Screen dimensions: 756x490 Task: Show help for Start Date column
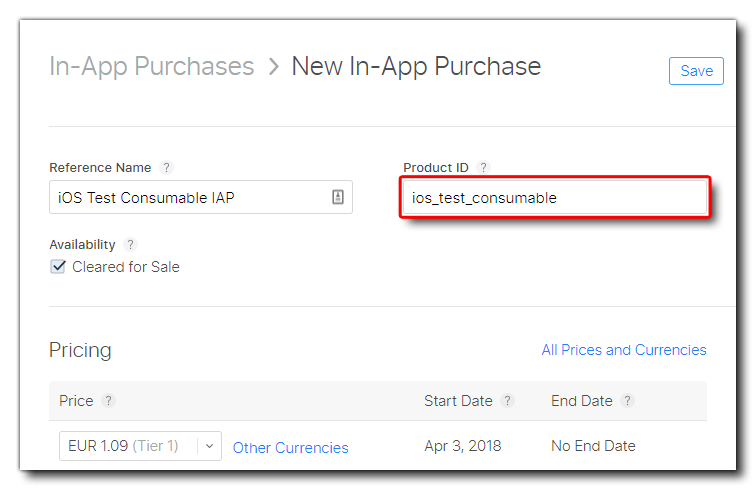(508, 401)
